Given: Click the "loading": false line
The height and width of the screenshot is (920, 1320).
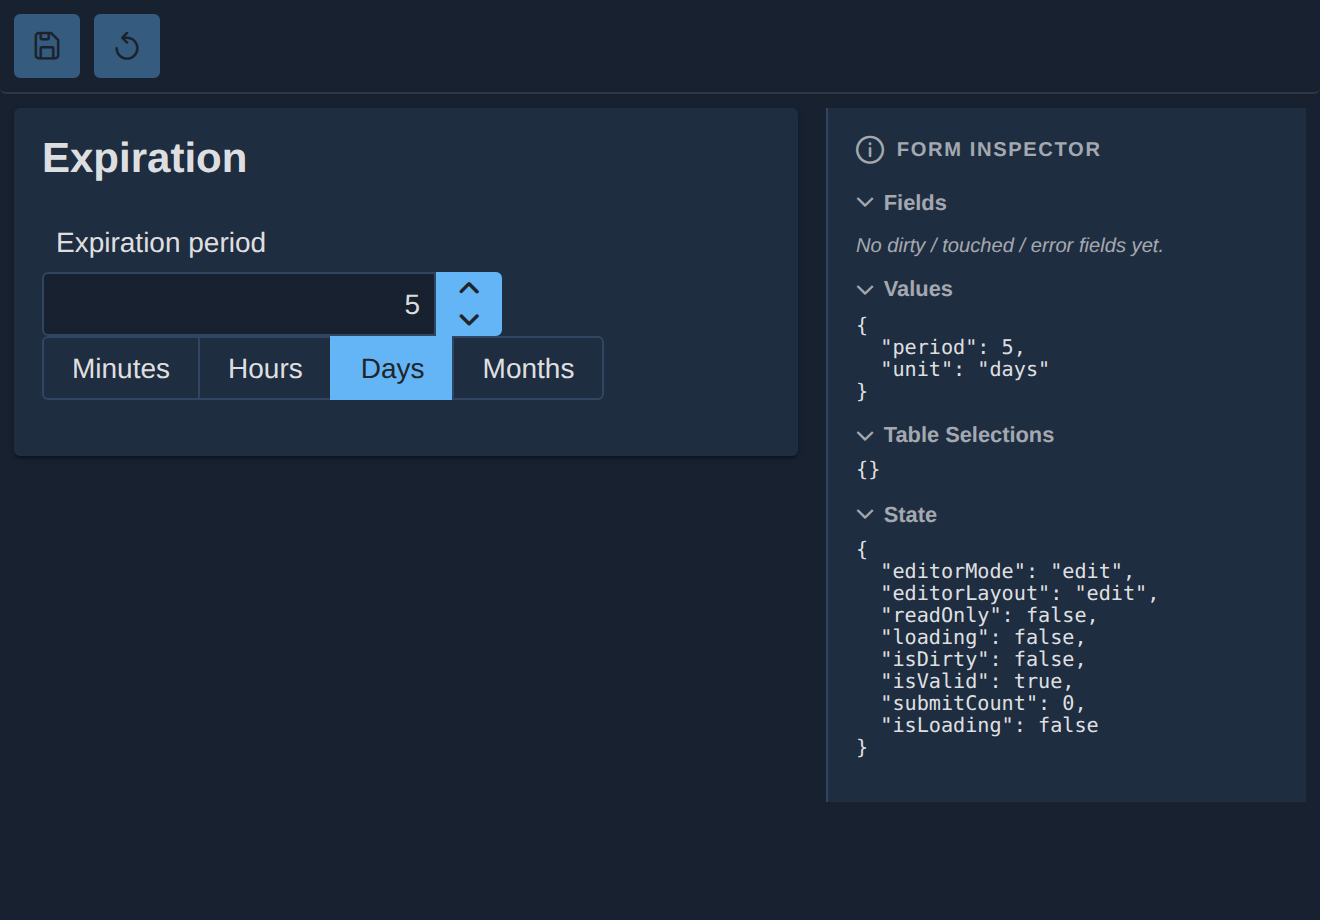Looking at the screenshot, I should 983,637.
